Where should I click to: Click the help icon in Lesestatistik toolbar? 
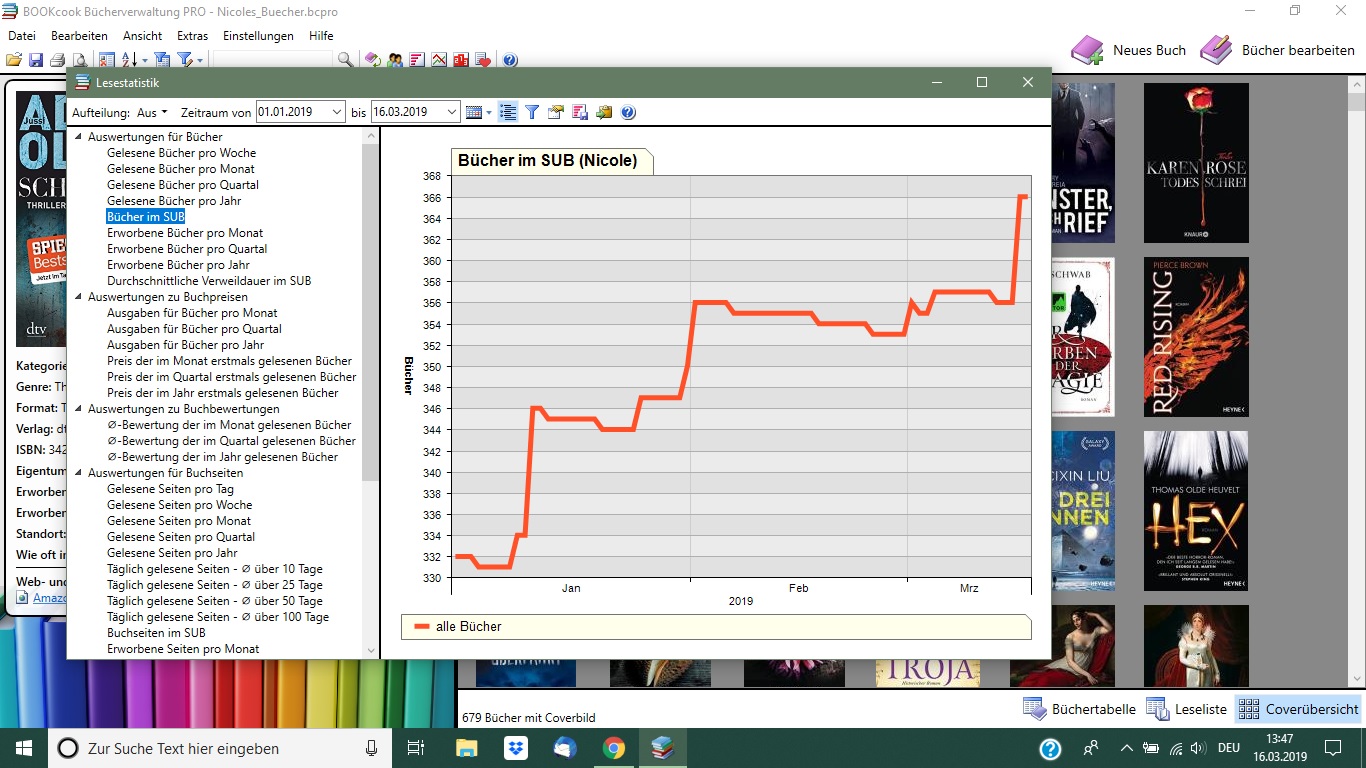coord(628,112)
